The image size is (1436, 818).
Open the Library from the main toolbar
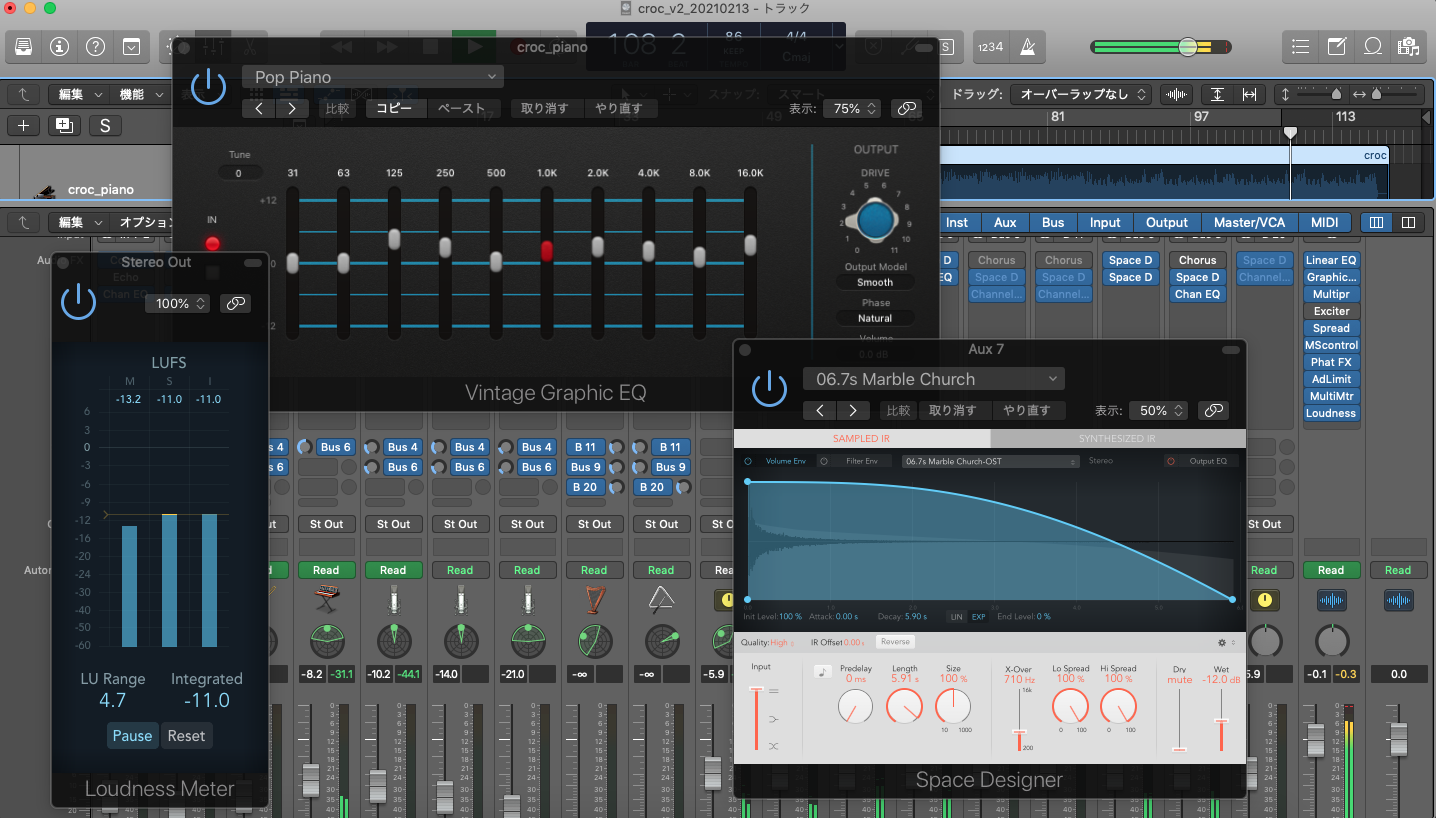(23, 46)
